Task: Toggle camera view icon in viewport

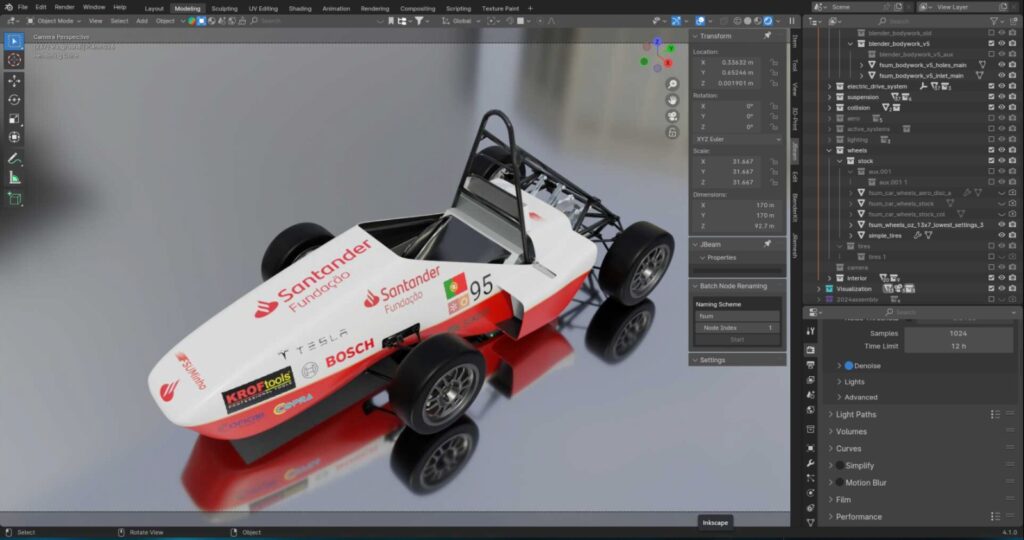Action: 672,116
